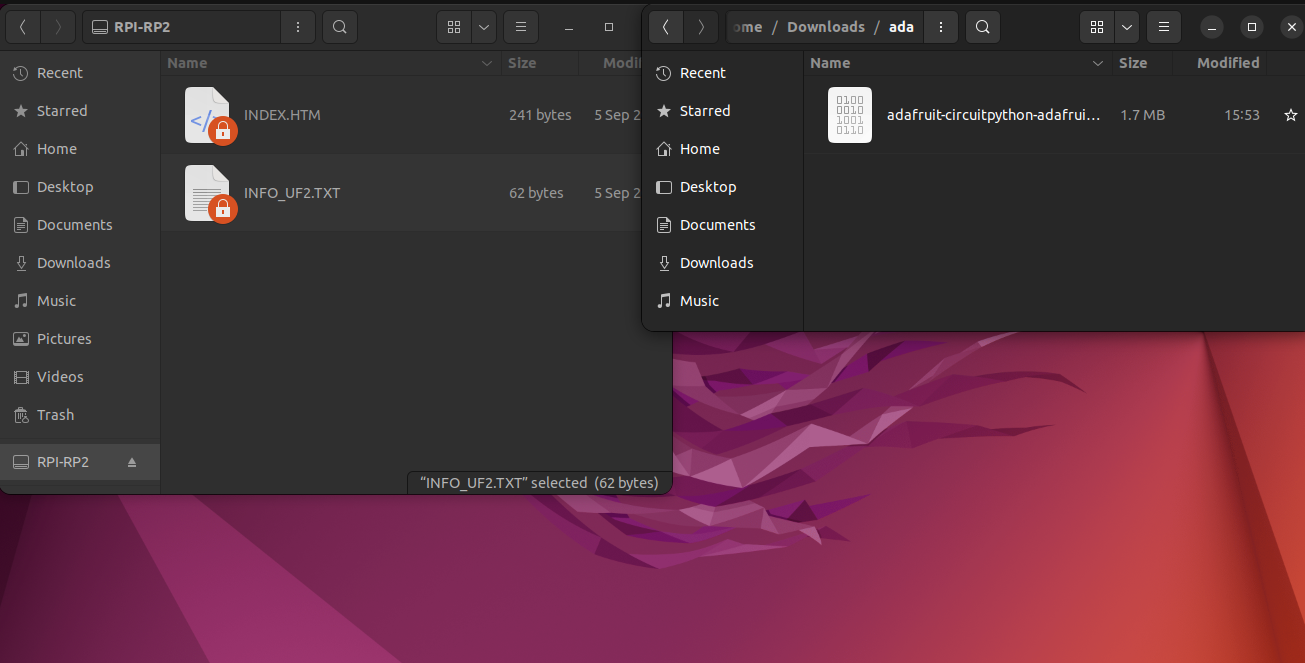Click Downloads in the path breadcrumb
Image resolution: width=1305 pixels, height=663 pixels.
pos(825,27)
